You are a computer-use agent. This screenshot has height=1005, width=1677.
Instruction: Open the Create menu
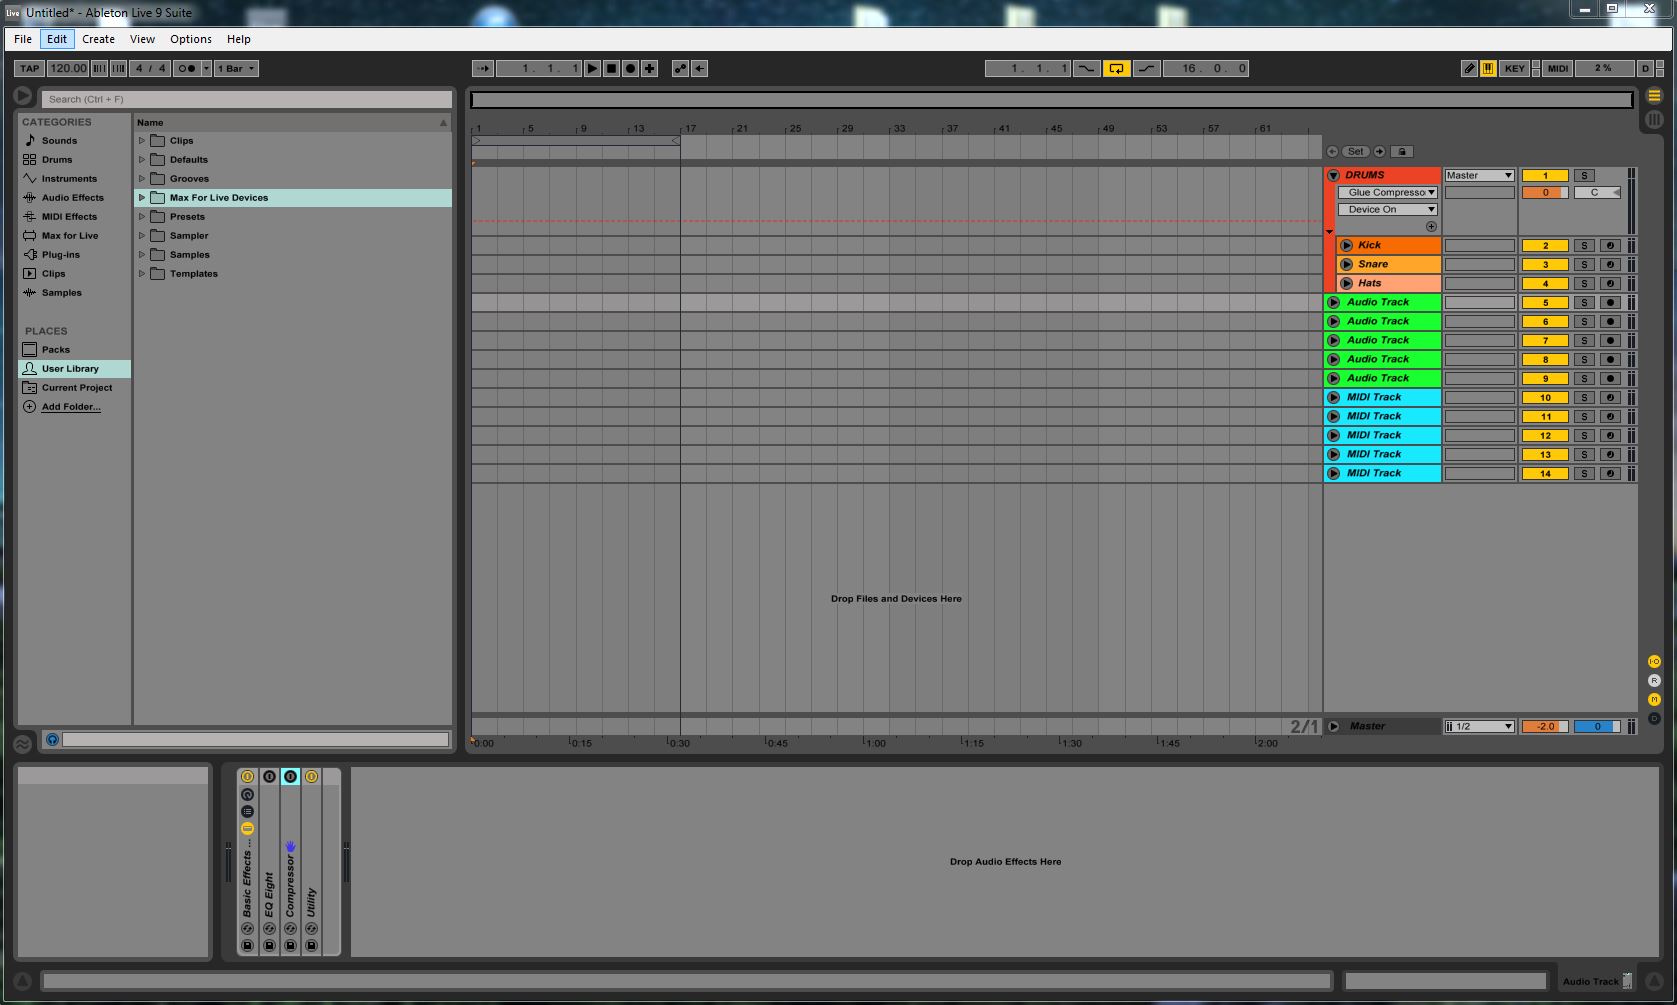click(98, 39)
